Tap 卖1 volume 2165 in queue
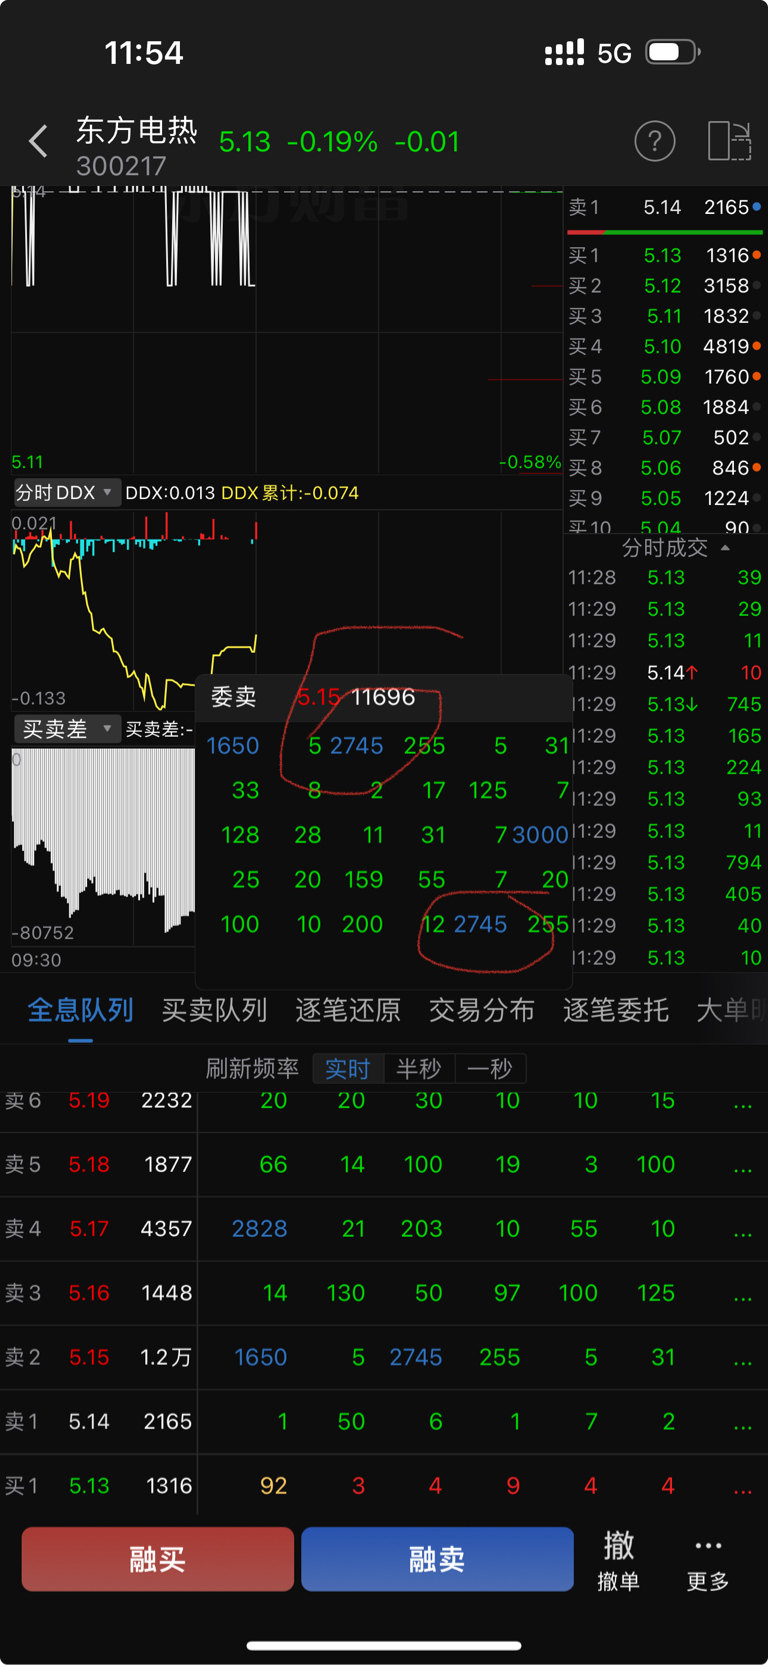 tap(167, 1422)
